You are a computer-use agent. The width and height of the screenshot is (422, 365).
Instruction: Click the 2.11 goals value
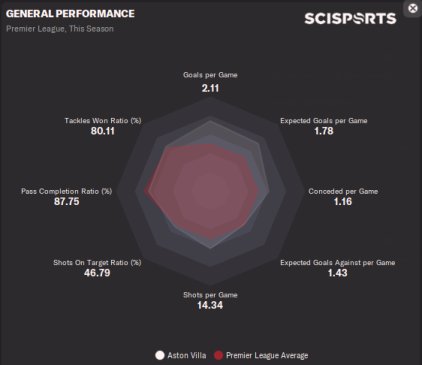210,88
